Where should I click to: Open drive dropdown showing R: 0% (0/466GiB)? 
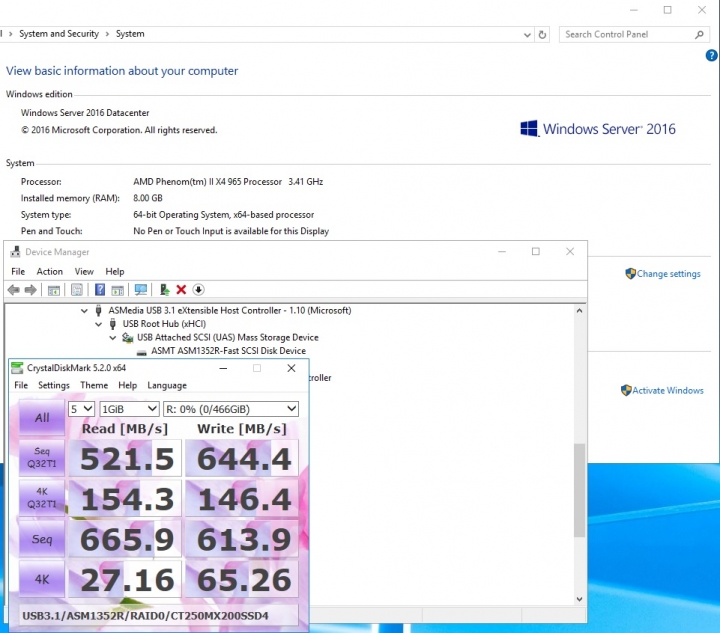pos(231,409)
